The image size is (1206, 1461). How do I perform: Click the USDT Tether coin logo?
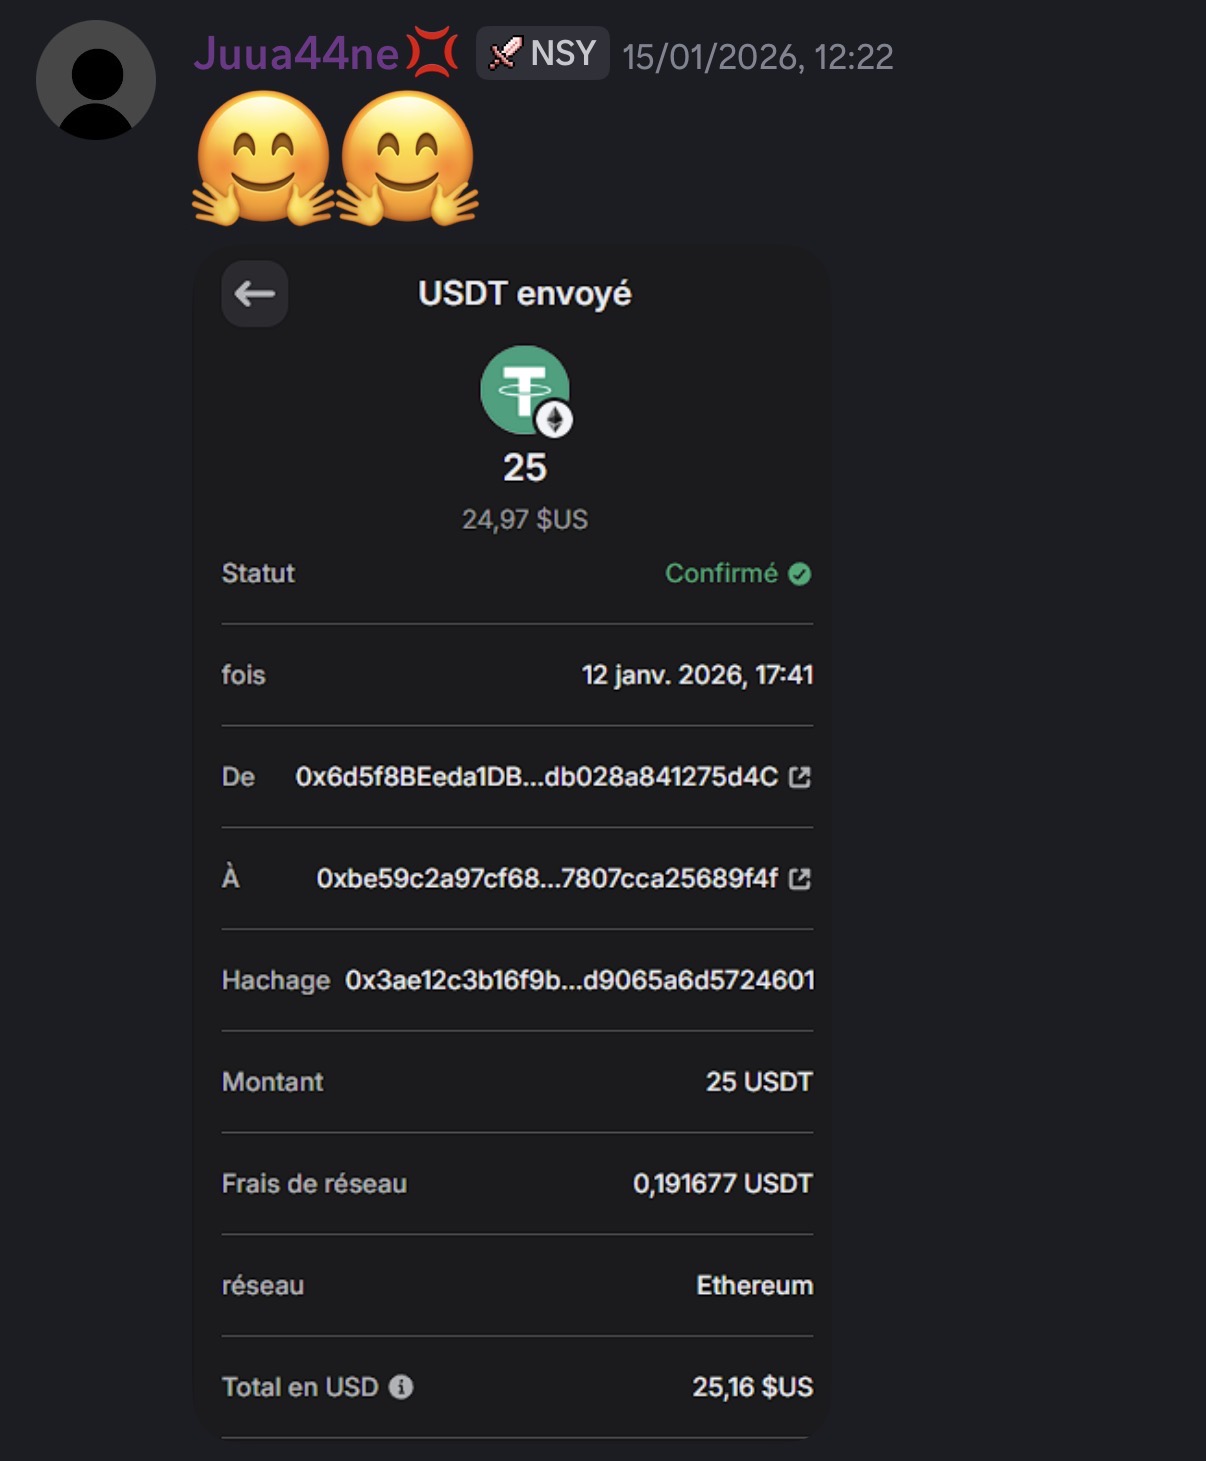pos(524,390)
